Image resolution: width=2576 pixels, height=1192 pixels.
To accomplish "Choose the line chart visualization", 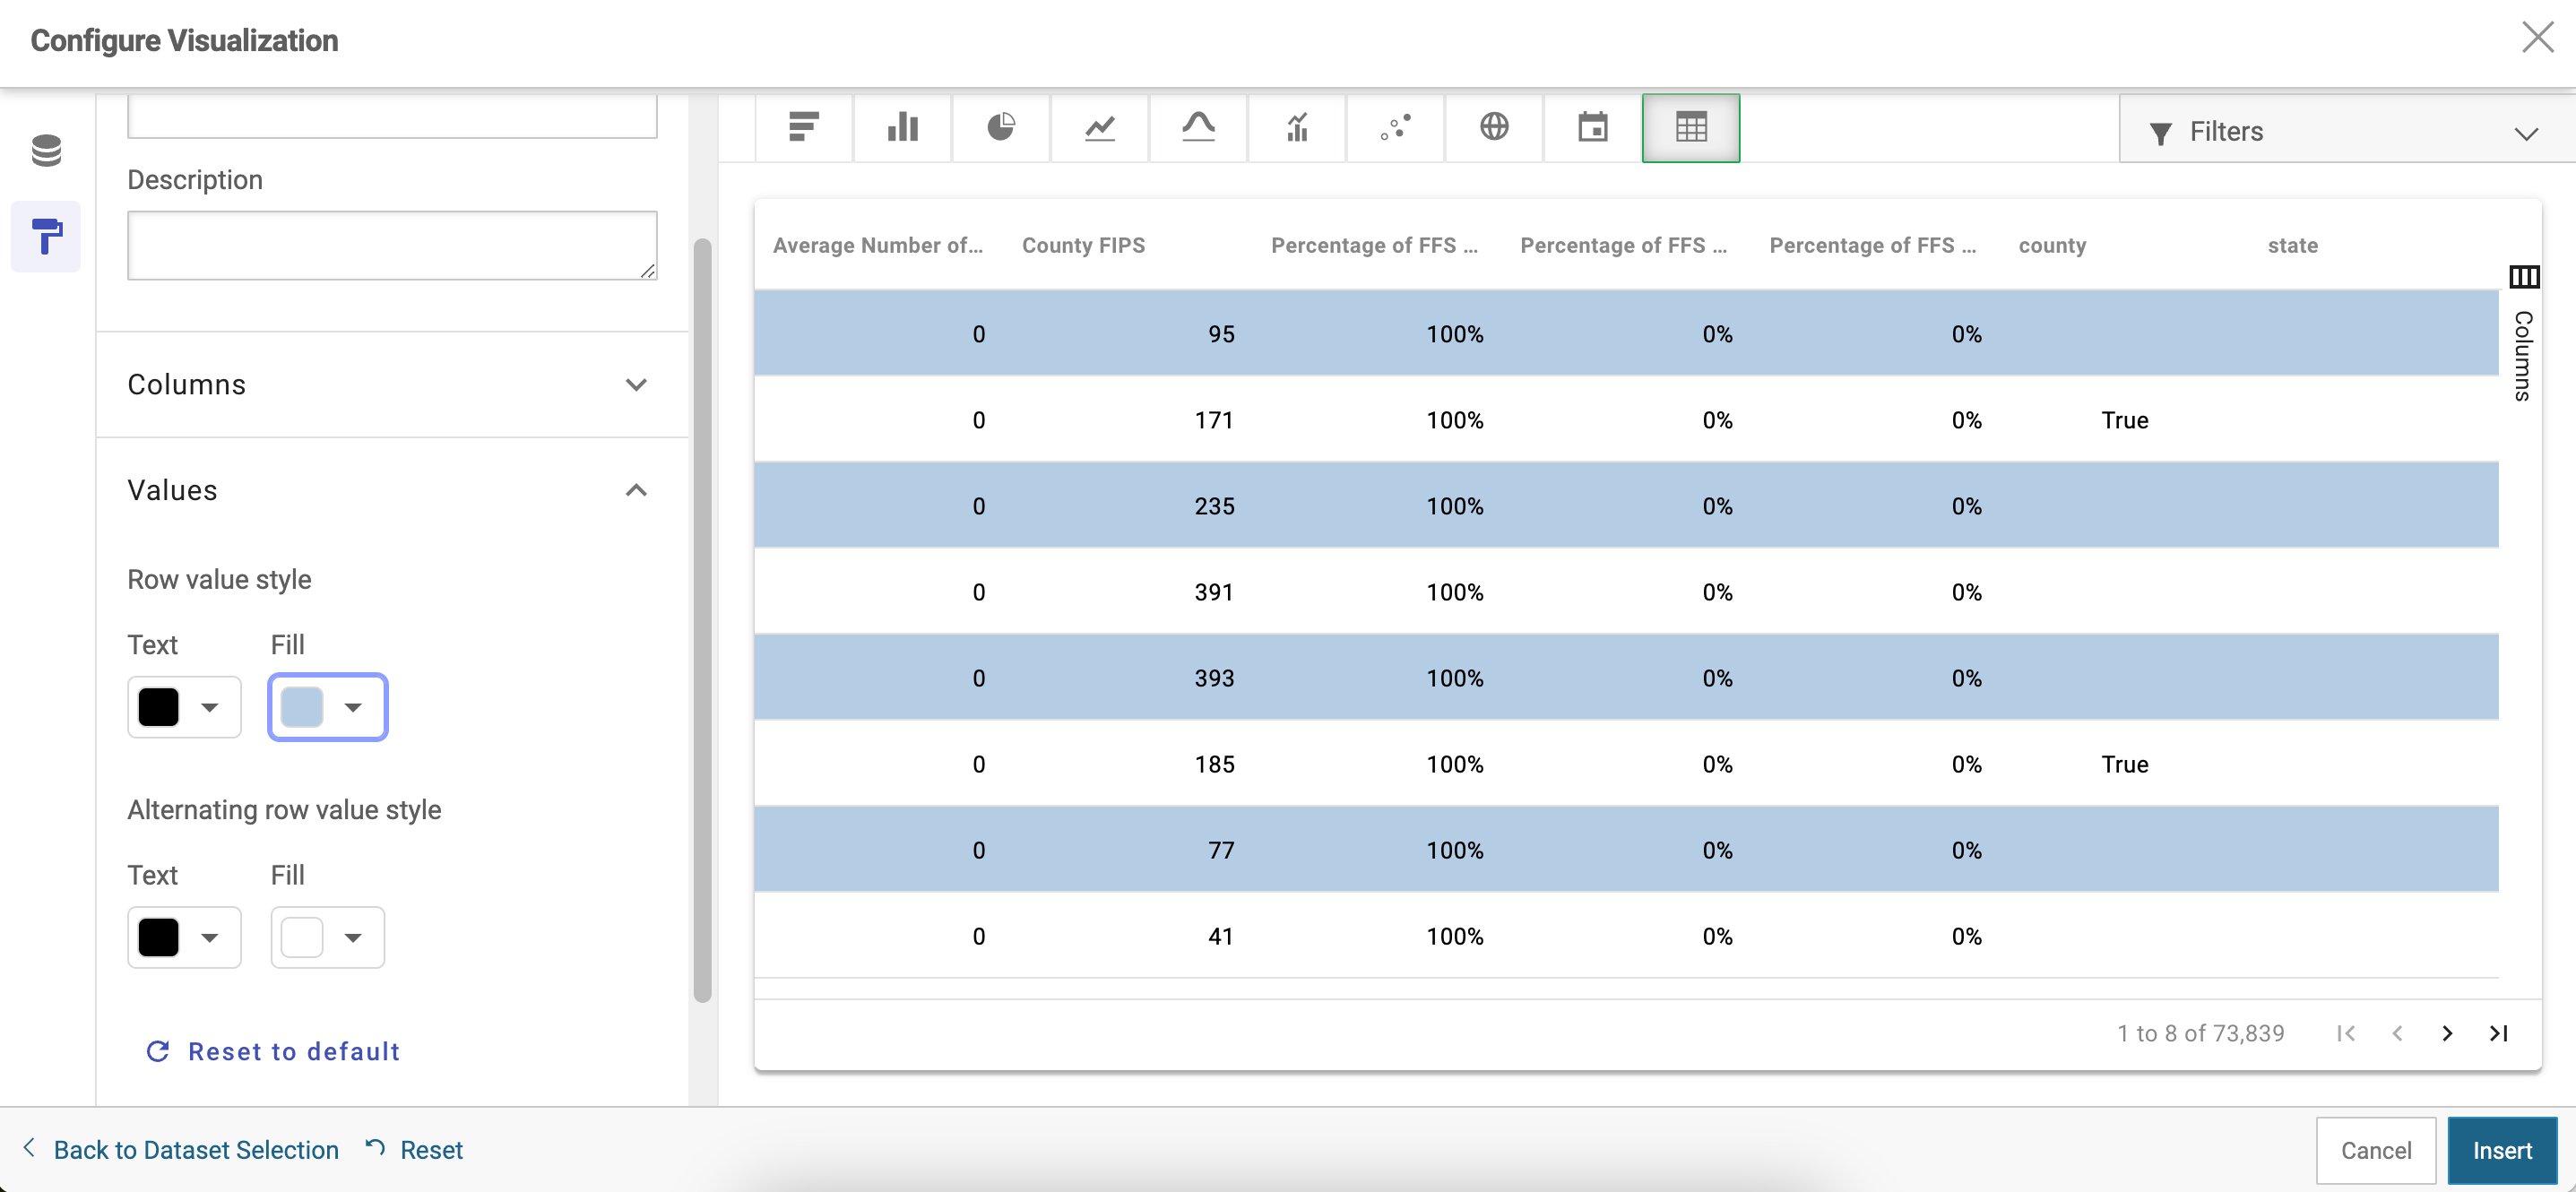I will [1099, 127].
